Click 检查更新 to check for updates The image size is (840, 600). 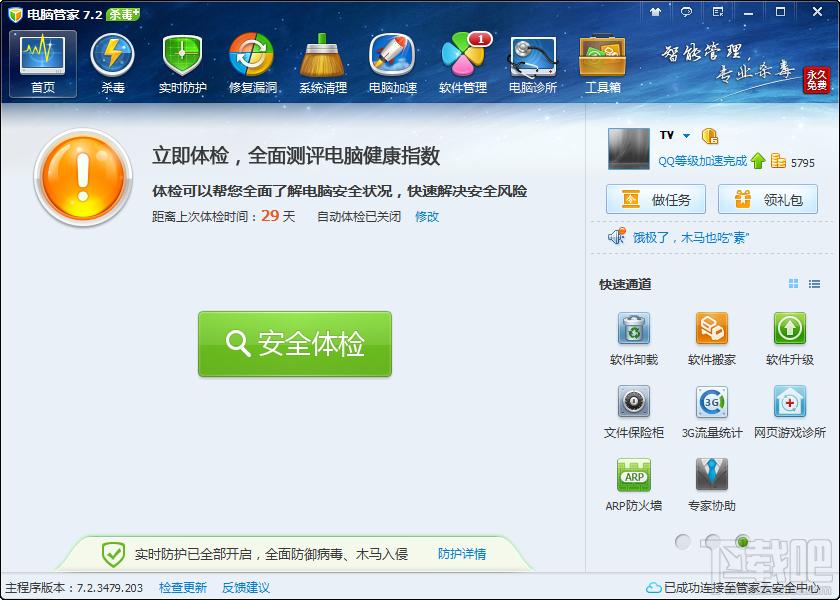click(183, 588)
